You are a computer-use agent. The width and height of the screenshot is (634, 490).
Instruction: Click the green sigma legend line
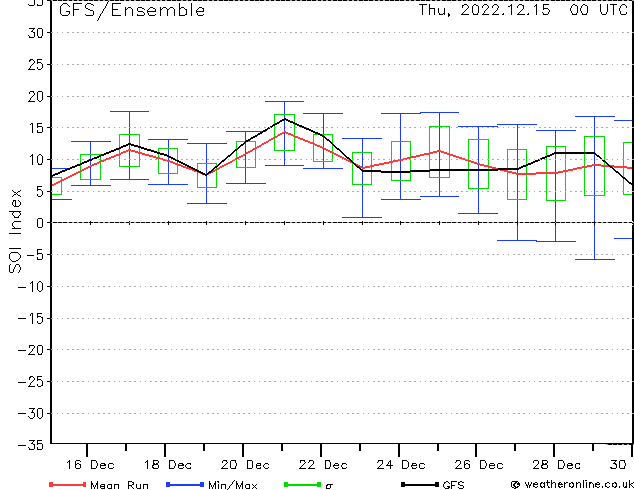[x=302, y=484]
